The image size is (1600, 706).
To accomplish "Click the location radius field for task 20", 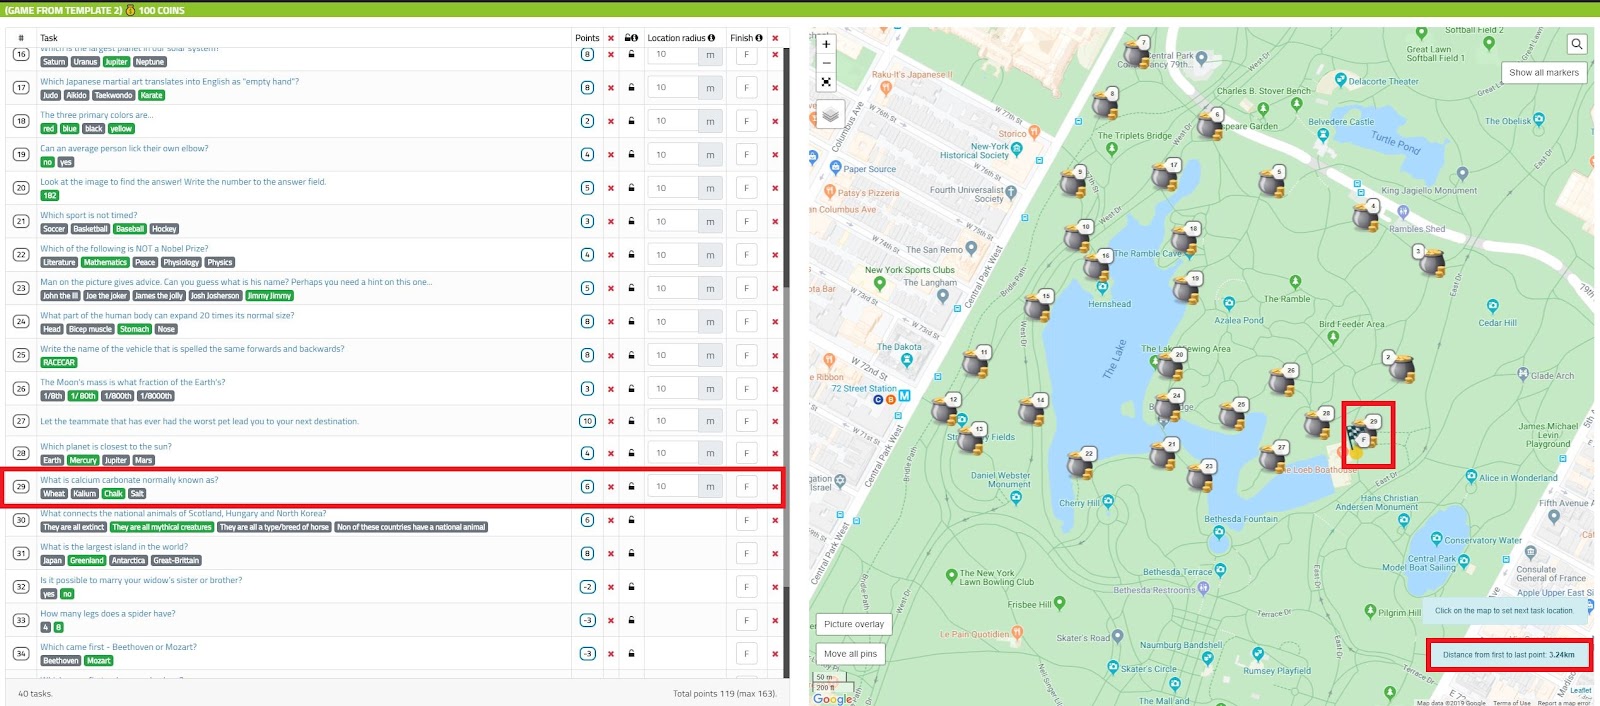I will (x=674, y=188).
